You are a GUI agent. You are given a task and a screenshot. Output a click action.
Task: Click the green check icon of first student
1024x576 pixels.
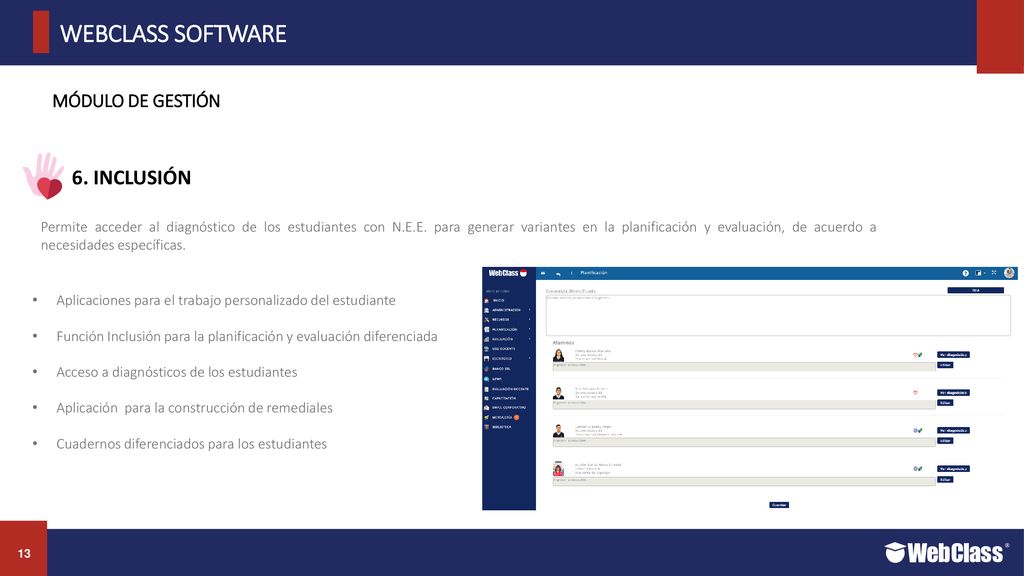[x=920, y=355]
